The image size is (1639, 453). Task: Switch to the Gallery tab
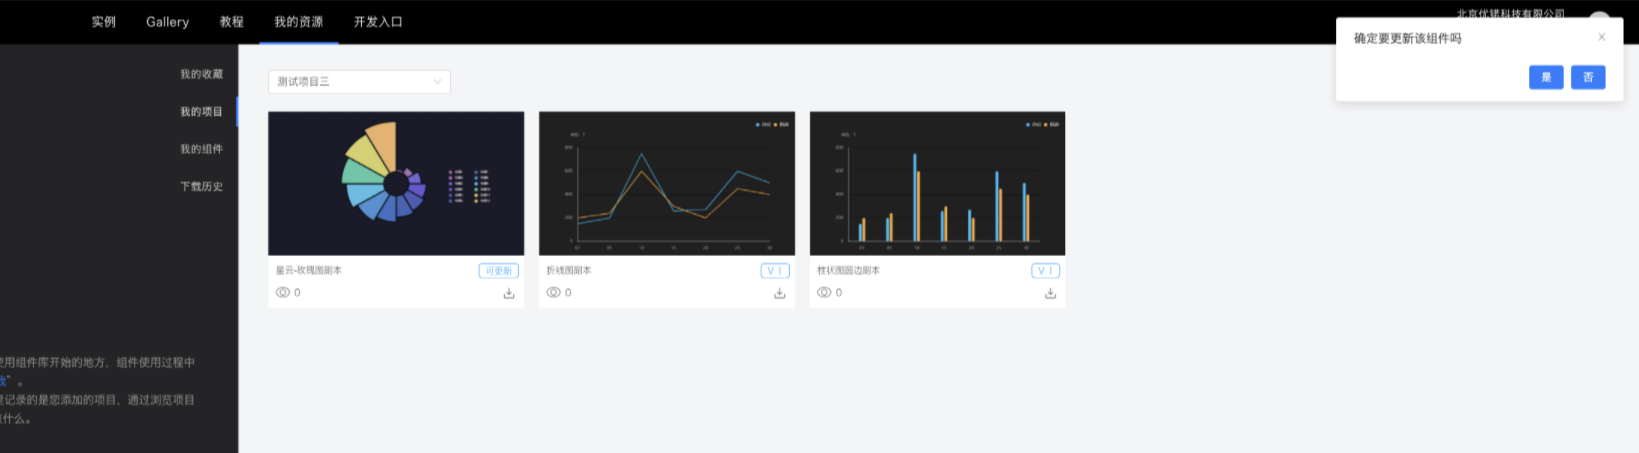[x=167, y=21]
